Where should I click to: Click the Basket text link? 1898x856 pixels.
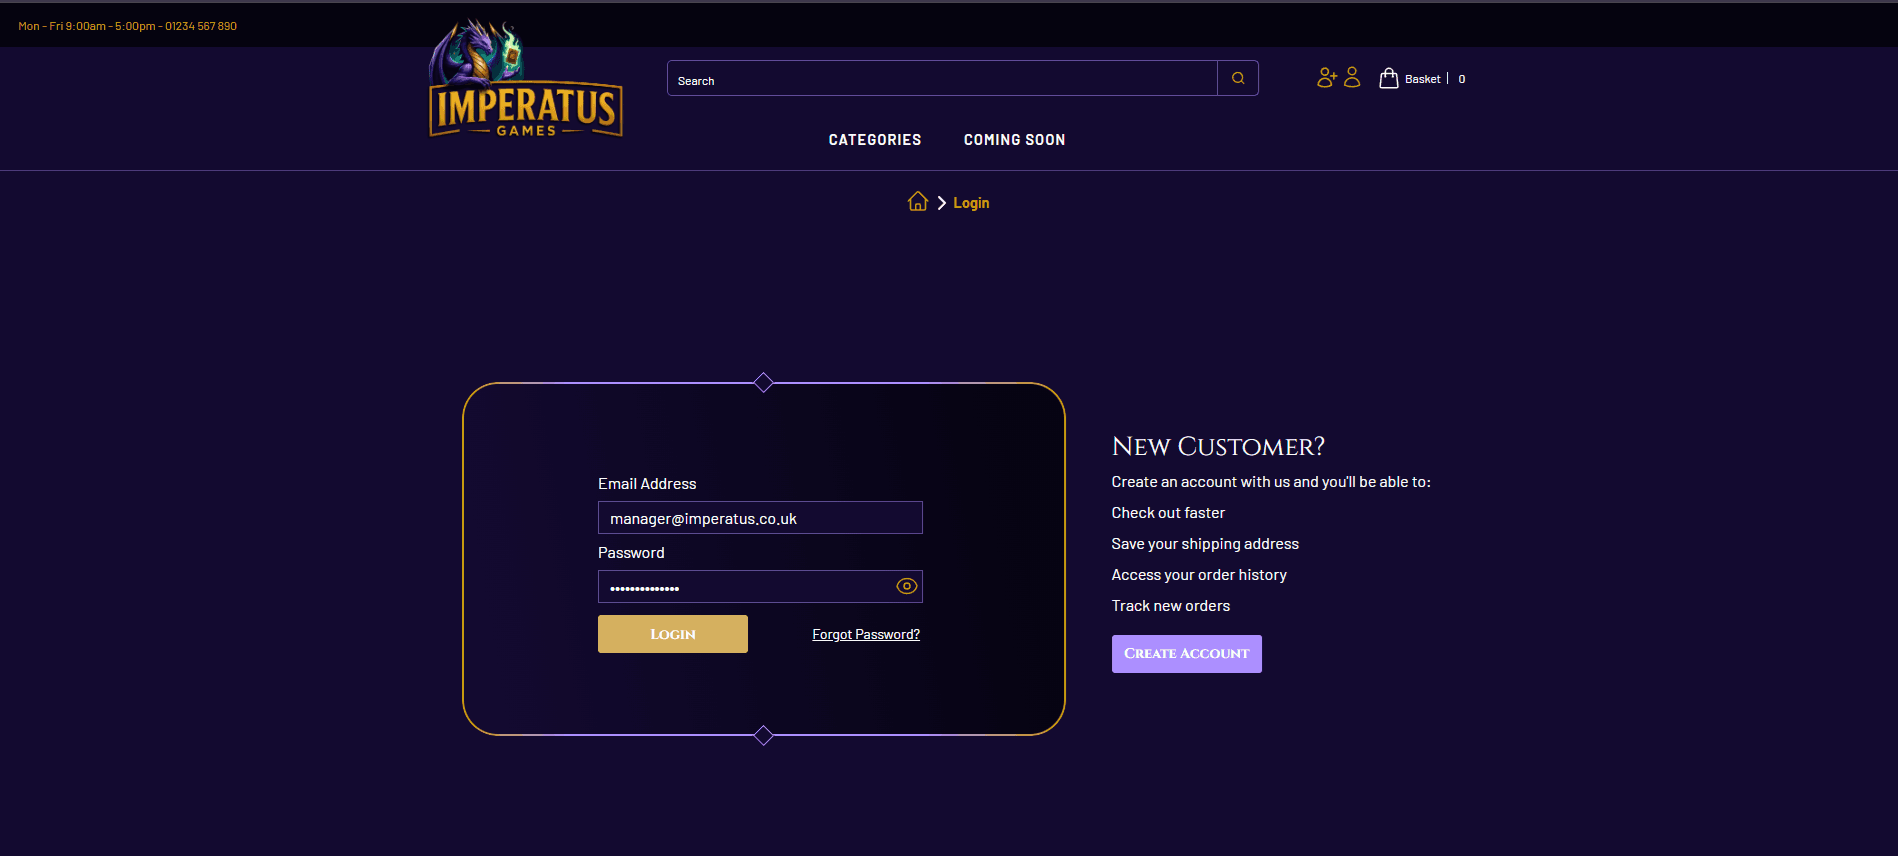coord(1423,79)
